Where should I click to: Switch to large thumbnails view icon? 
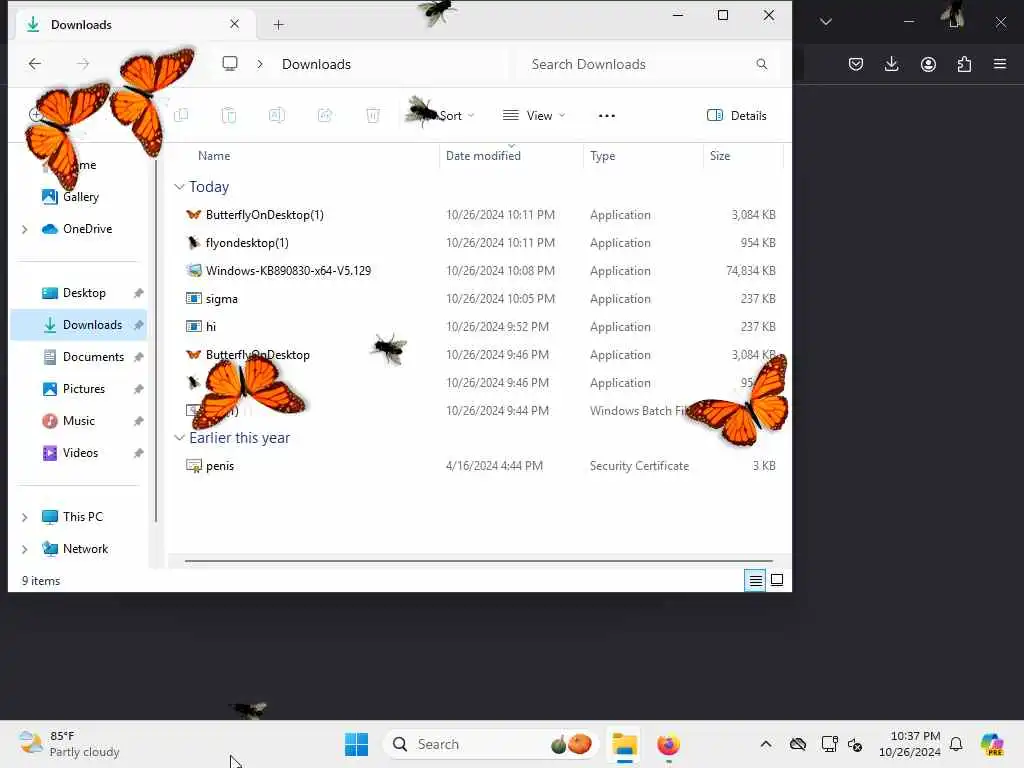pos(777,580)
